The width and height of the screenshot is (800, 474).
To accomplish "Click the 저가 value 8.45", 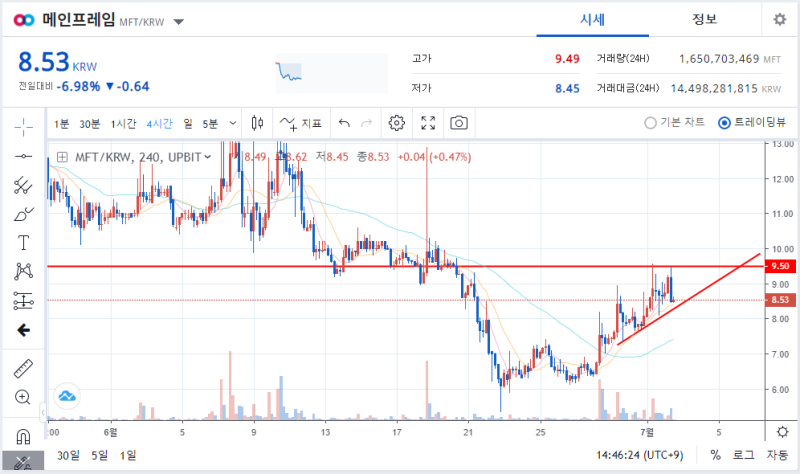I will pos(567,89).
